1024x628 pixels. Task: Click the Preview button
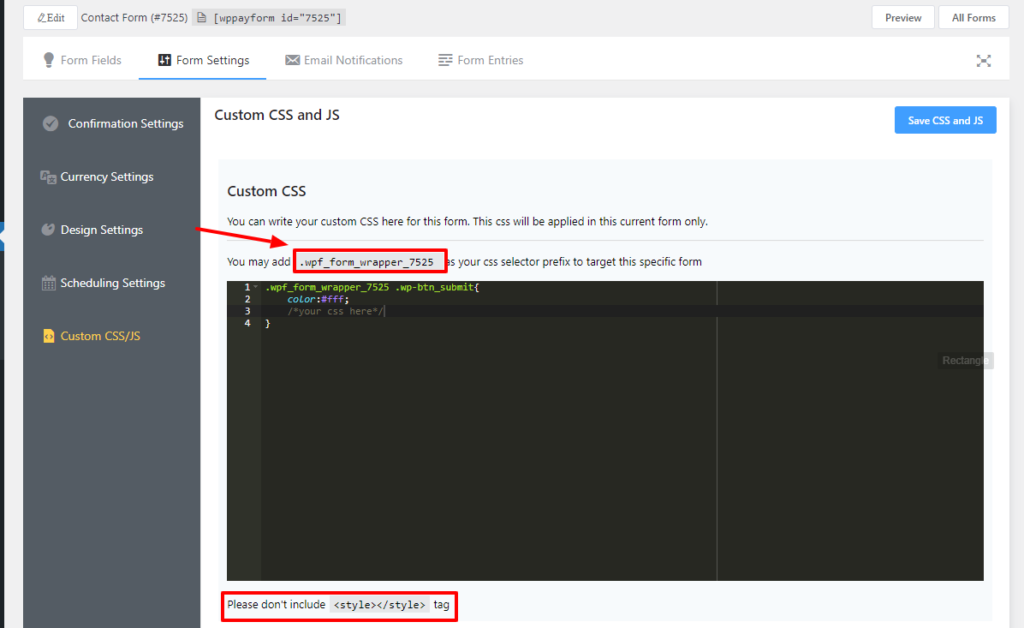pyautogui.click(x=902, y=17)
